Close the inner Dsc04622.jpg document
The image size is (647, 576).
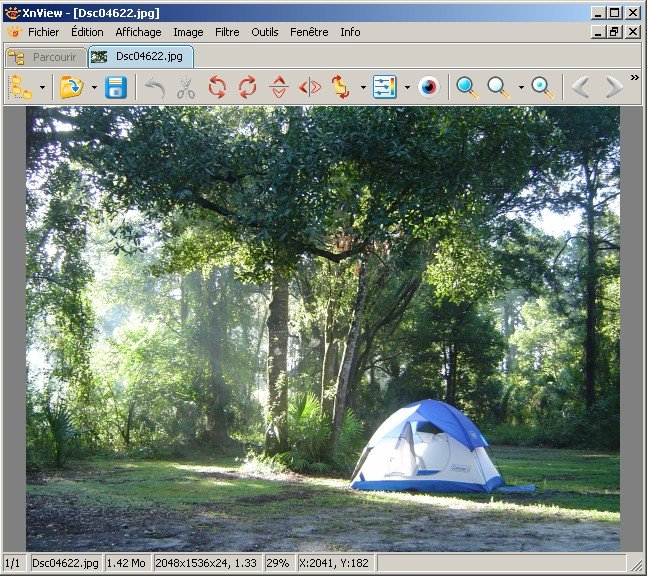pyautogui.click(x=633, y=32)
